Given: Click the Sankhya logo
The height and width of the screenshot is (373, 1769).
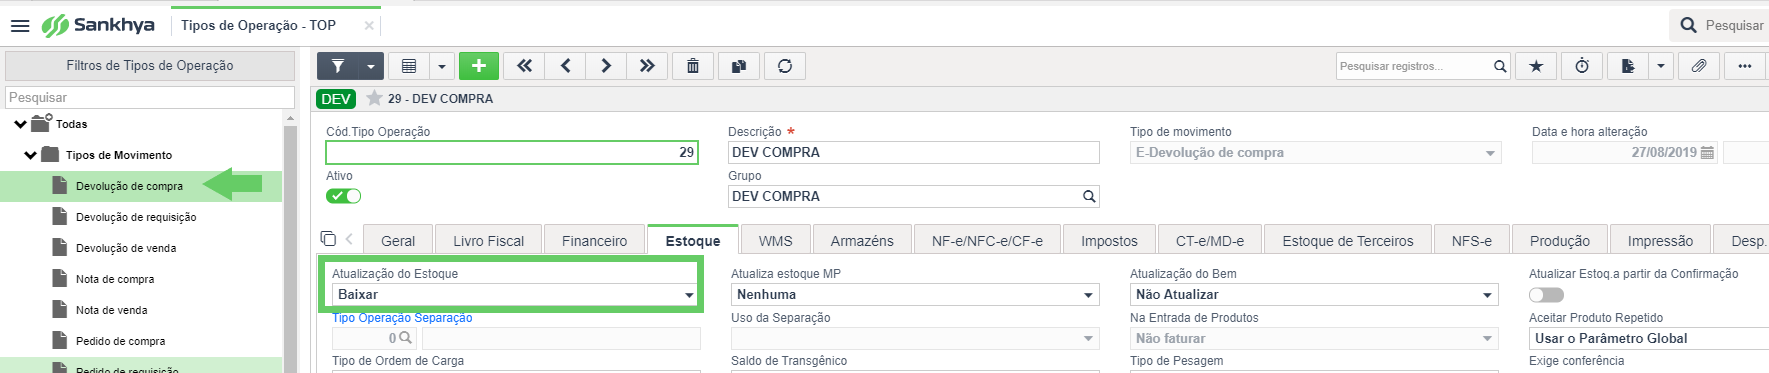Looking at the screenshot, I should 98,25.
